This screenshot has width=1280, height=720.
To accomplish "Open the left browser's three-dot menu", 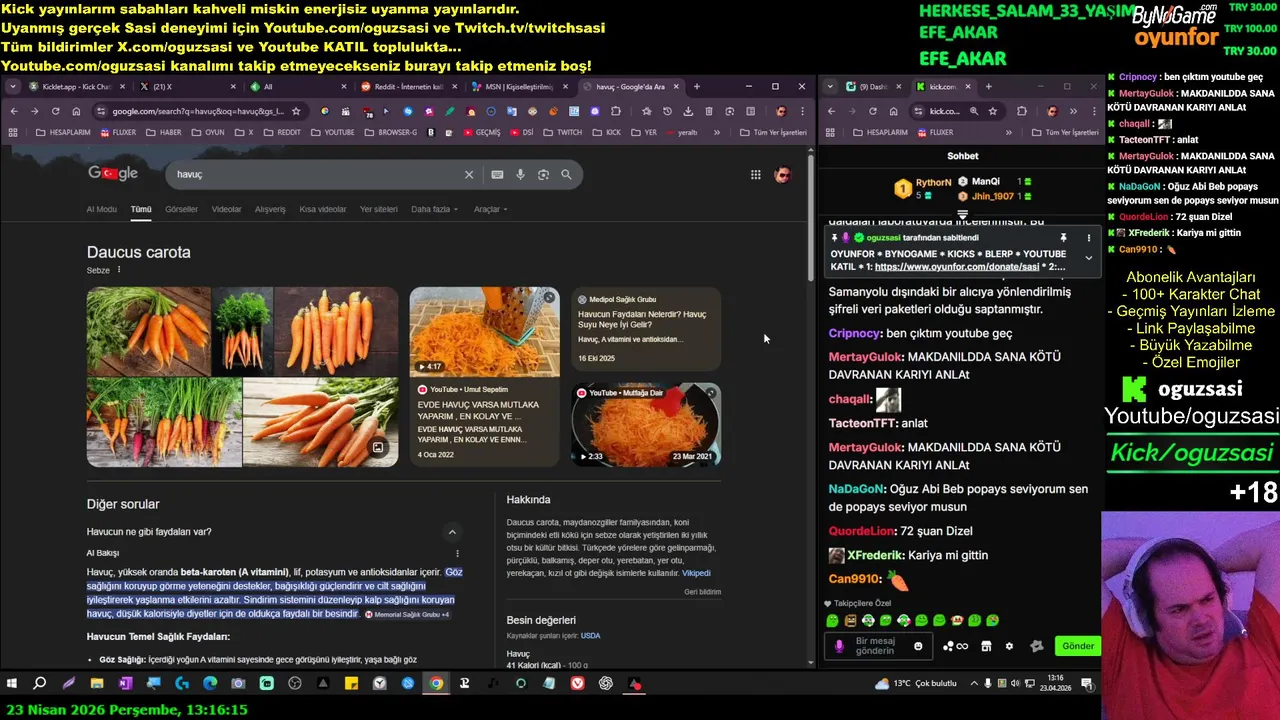I will click(802, 111).
